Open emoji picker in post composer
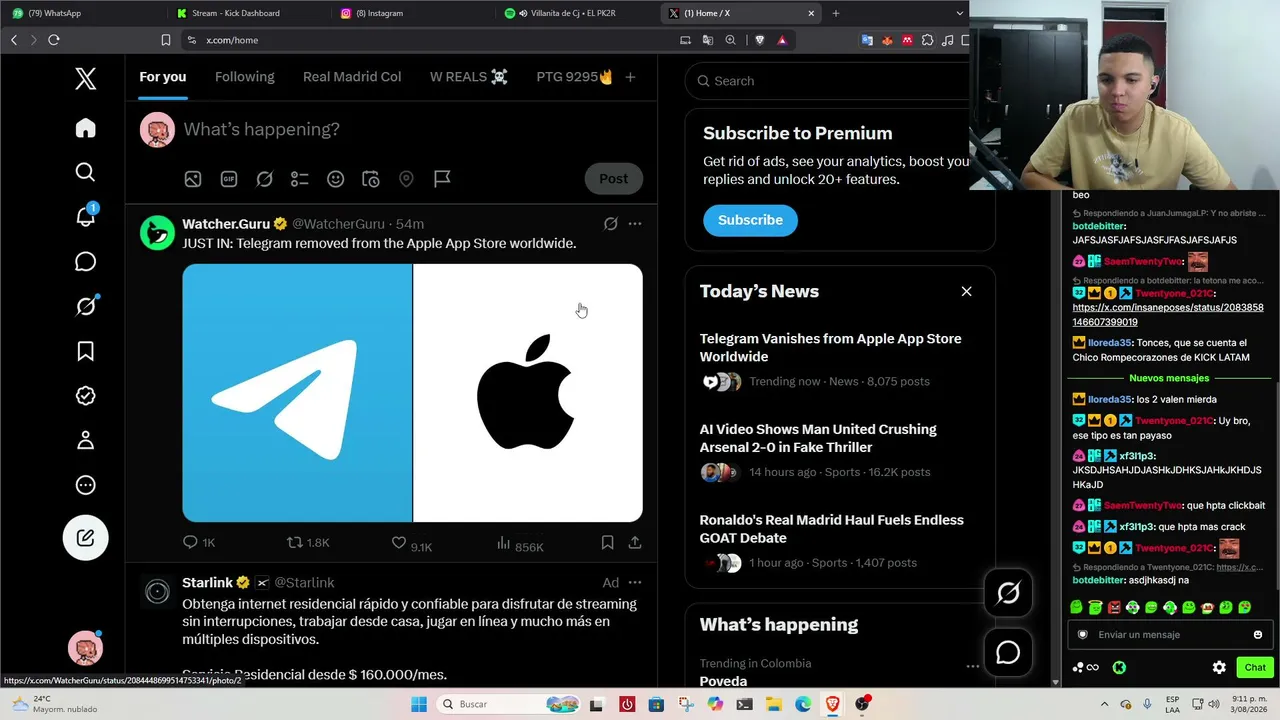 336,179
